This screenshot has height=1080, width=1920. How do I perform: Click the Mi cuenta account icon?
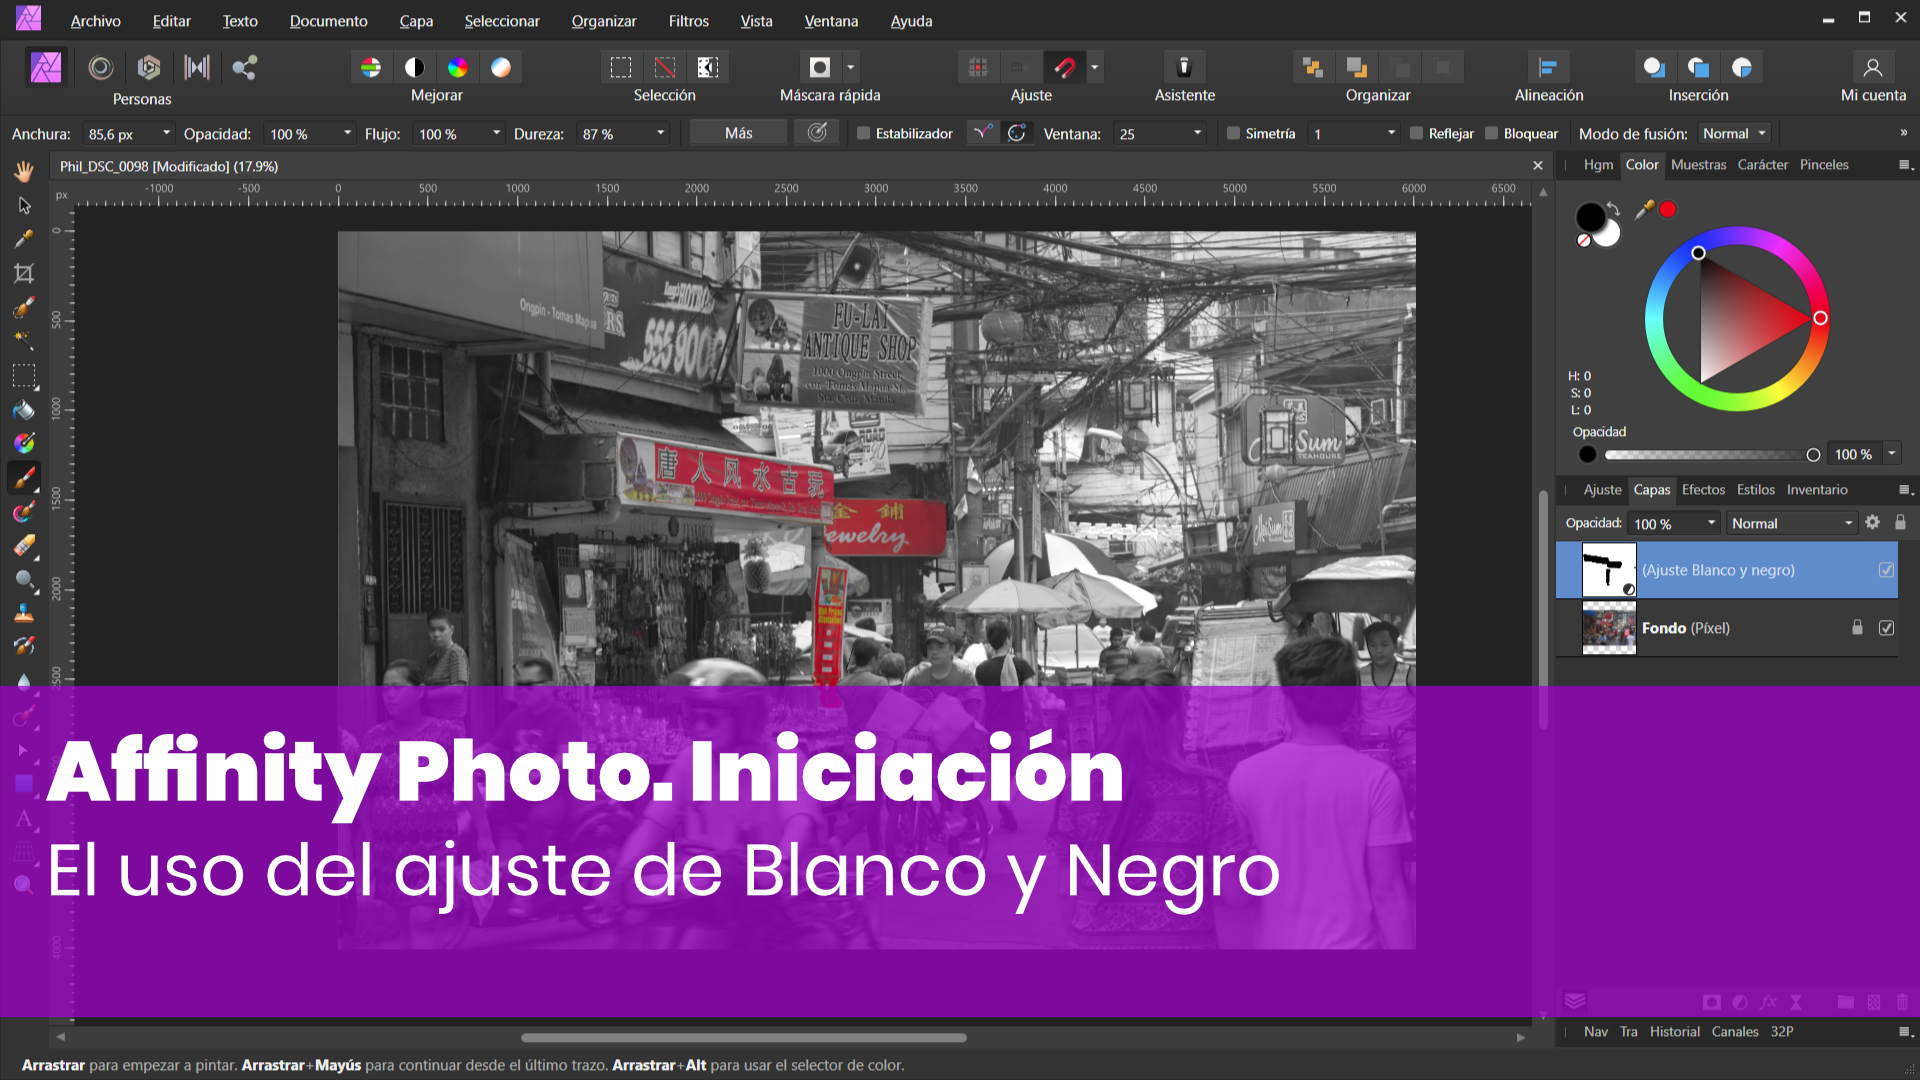(1873, 67)
